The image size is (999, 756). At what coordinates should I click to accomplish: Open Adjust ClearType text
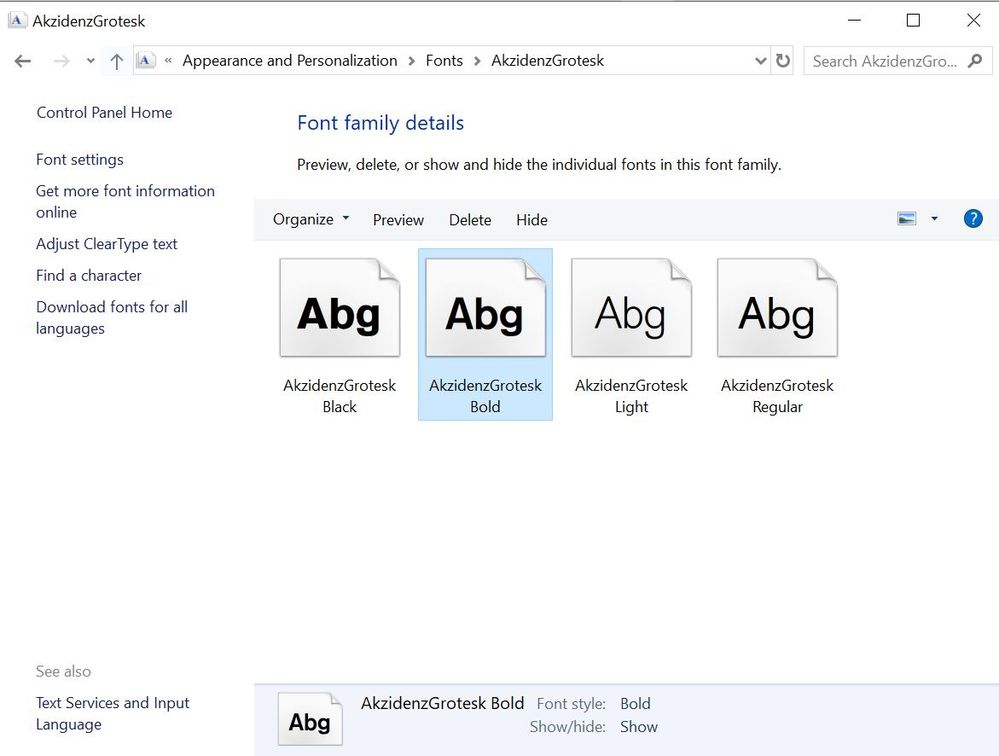coord(106,244)
